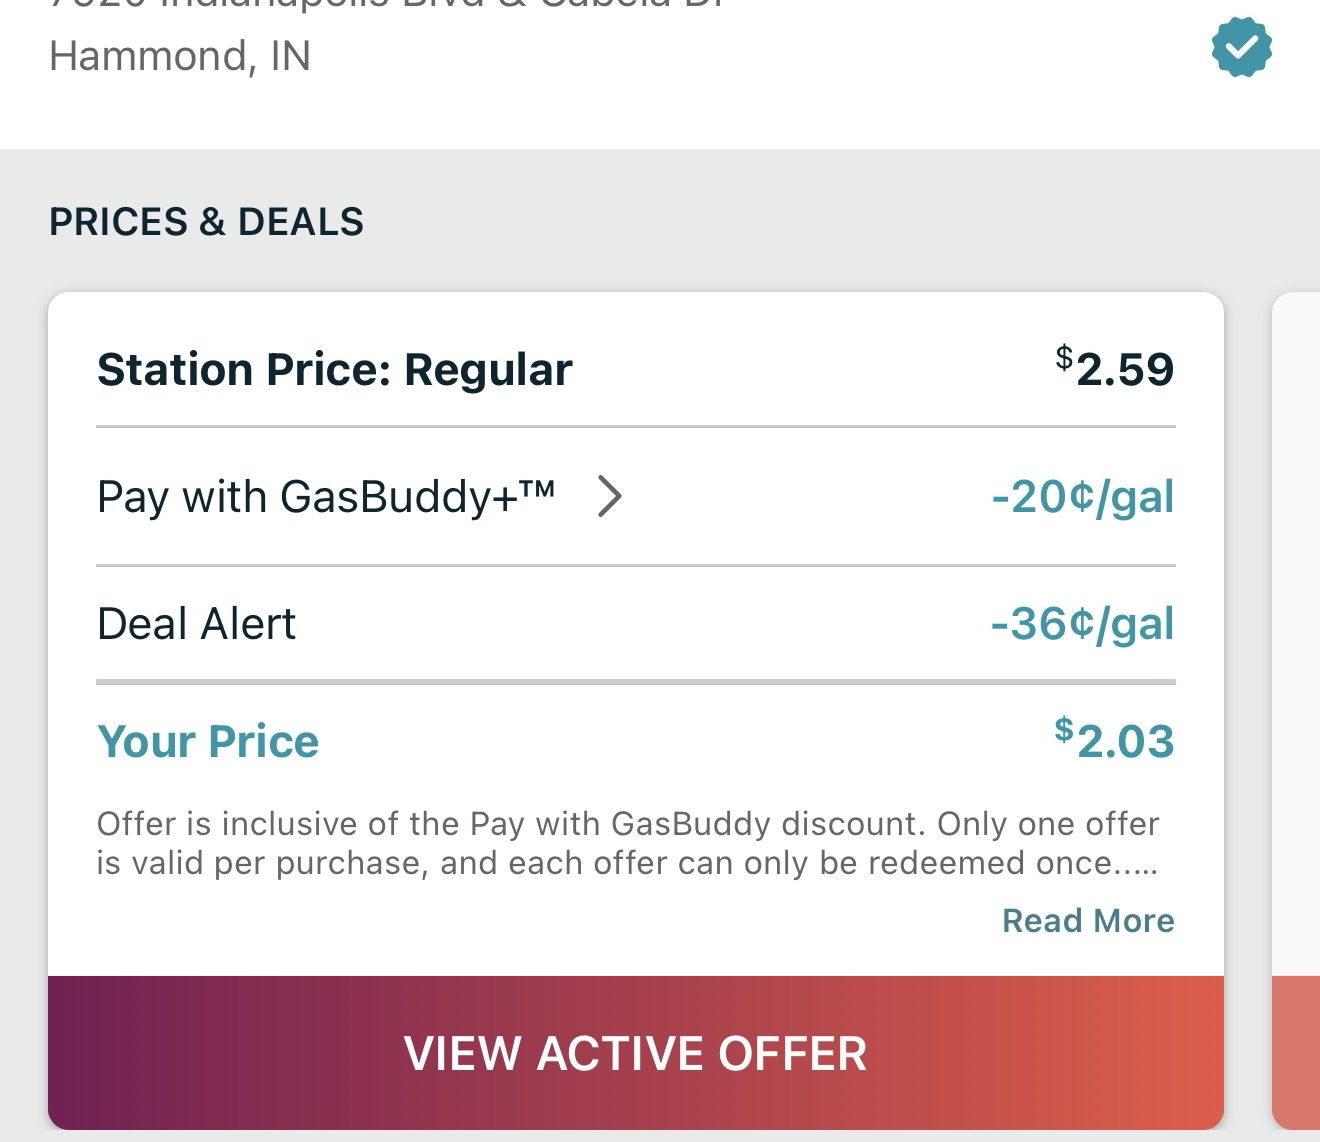Expand the Pay with GasBuddy+ chevron
This screenshot has width=1320, height=1142.
pyautogui.click(x=609, y=496)
